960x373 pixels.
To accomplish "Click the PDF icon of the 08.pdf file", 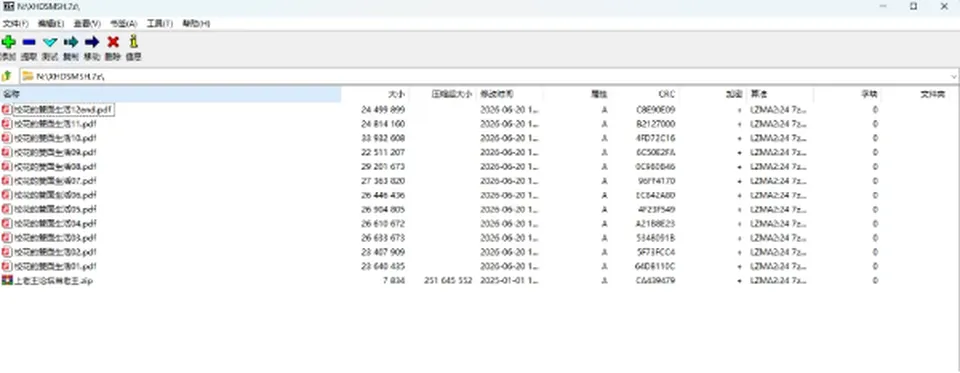I will (x=7, y=166).
